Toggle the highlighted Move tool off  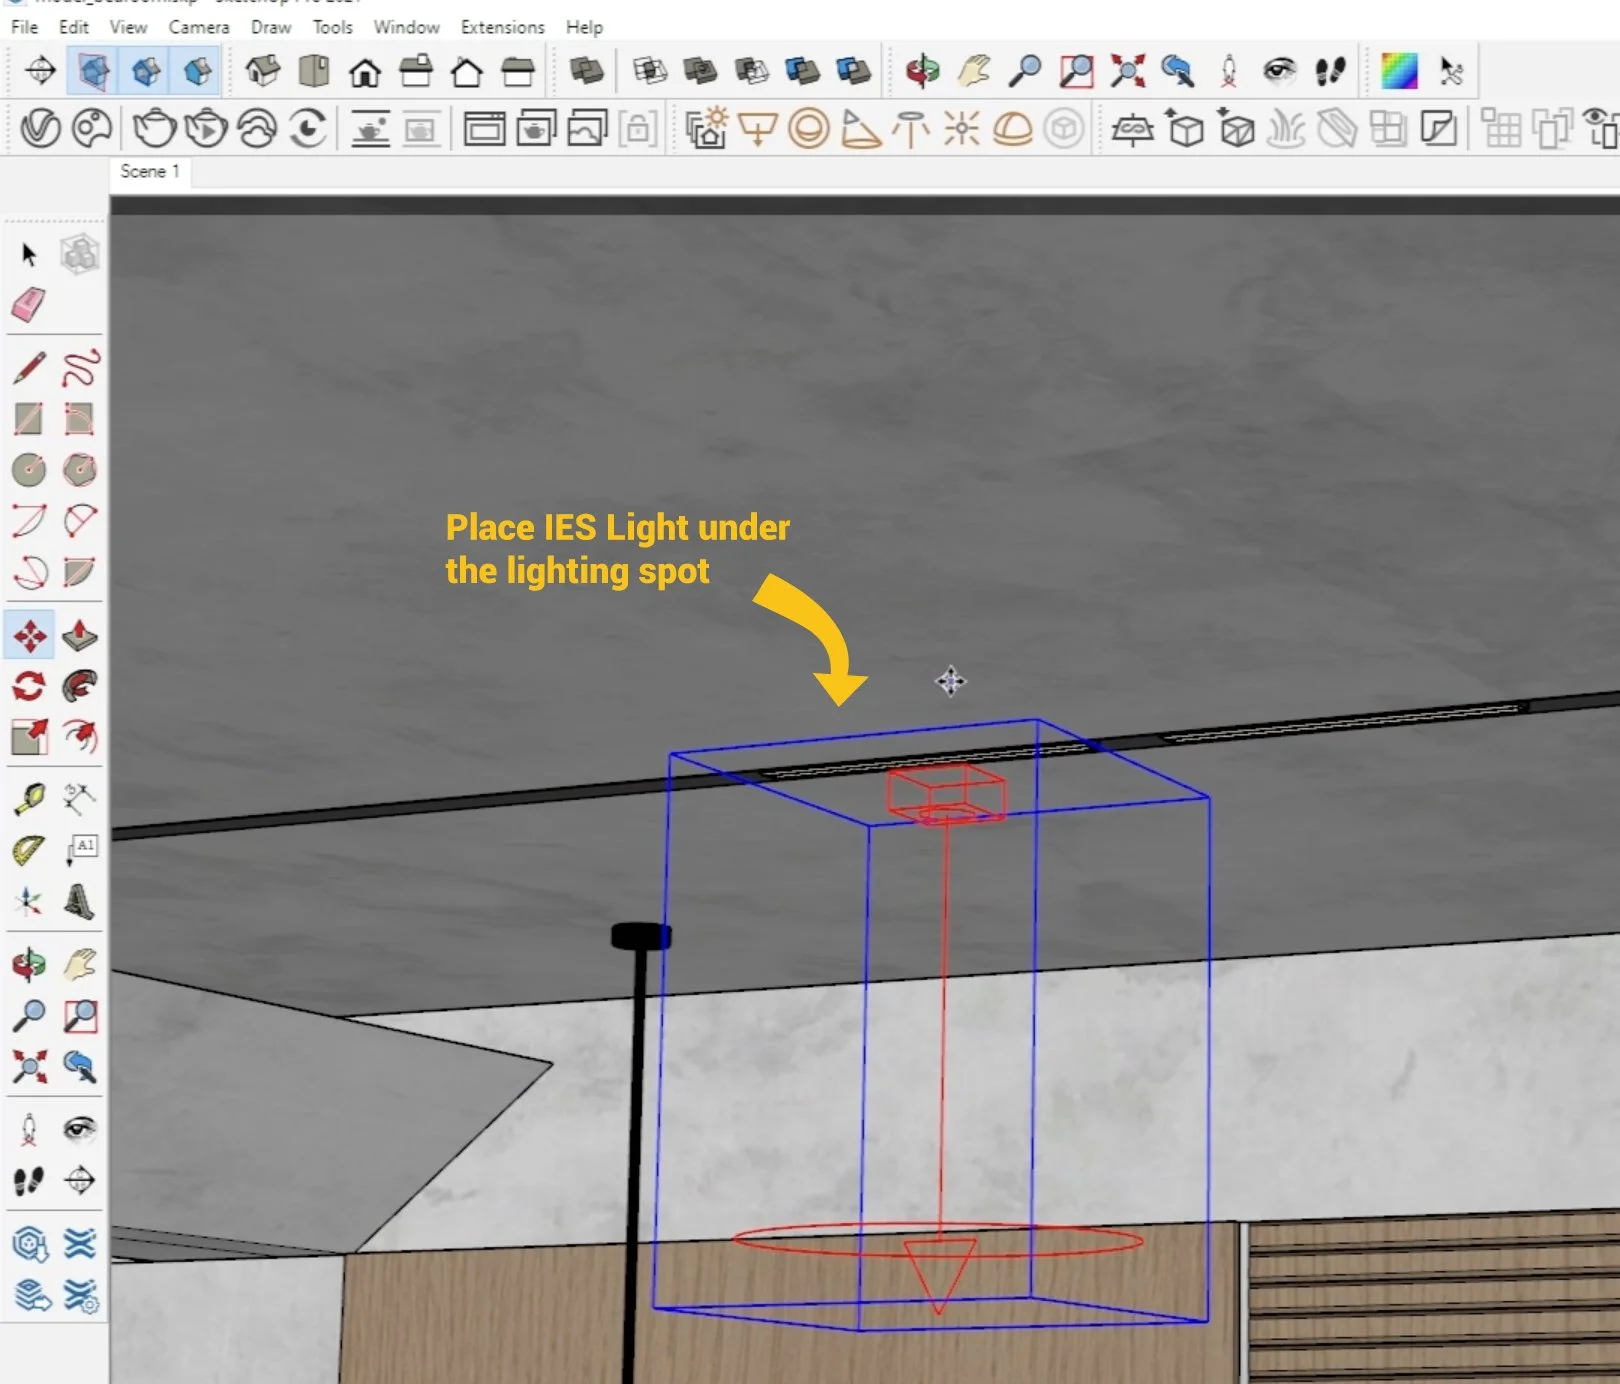pos(29,633)
